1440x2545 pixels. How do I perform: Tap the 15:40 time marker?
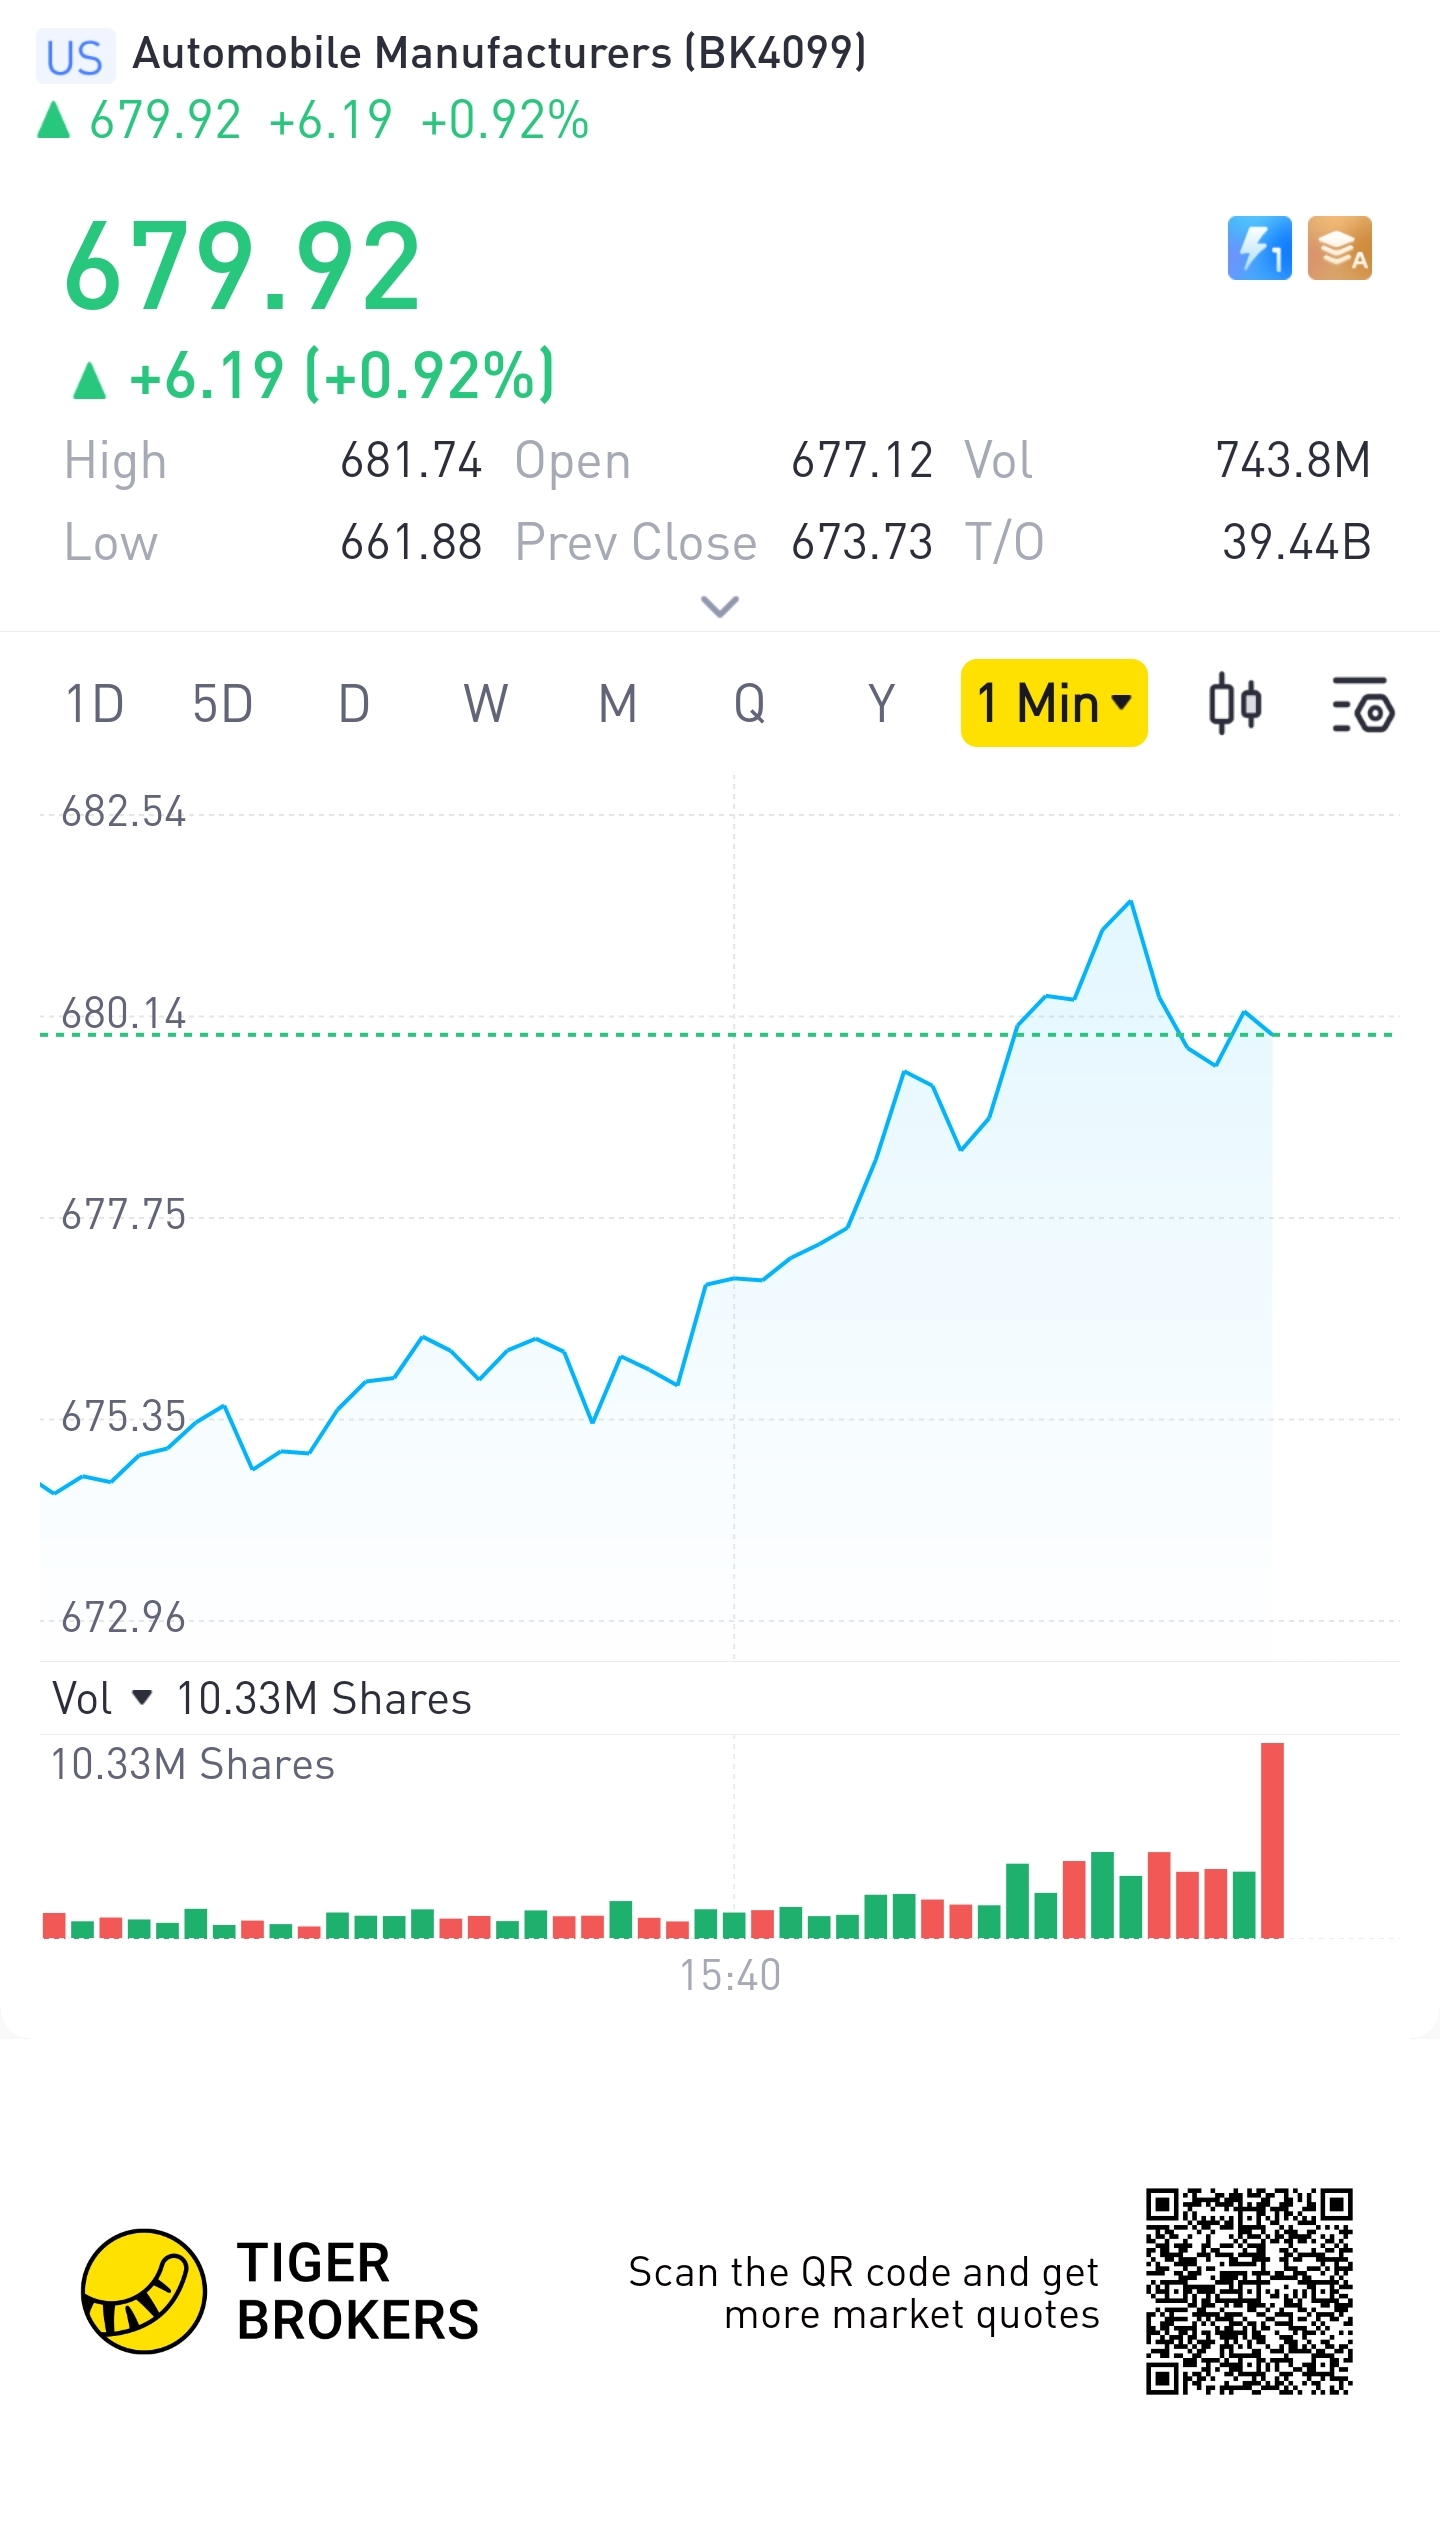tap(730, 1975)
